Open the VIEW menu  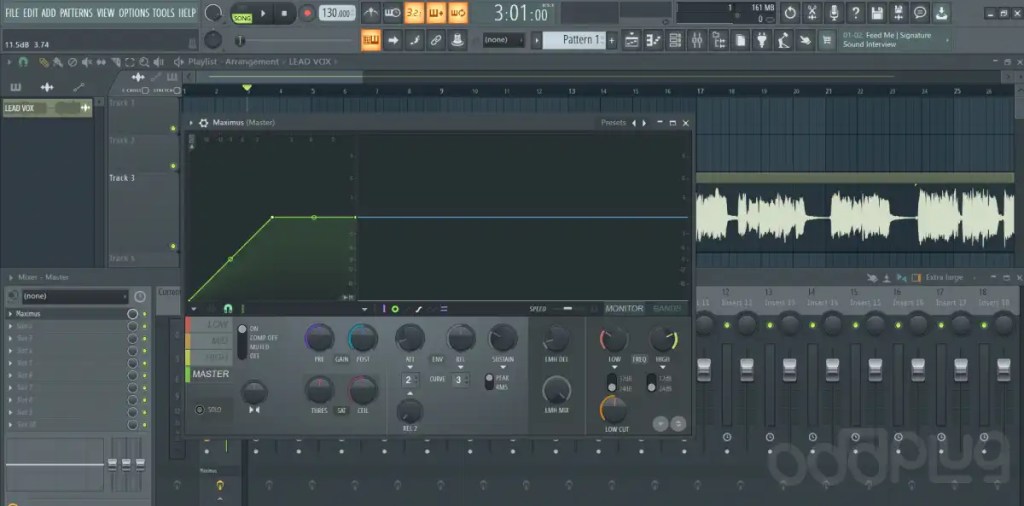[x=106, y=13]
